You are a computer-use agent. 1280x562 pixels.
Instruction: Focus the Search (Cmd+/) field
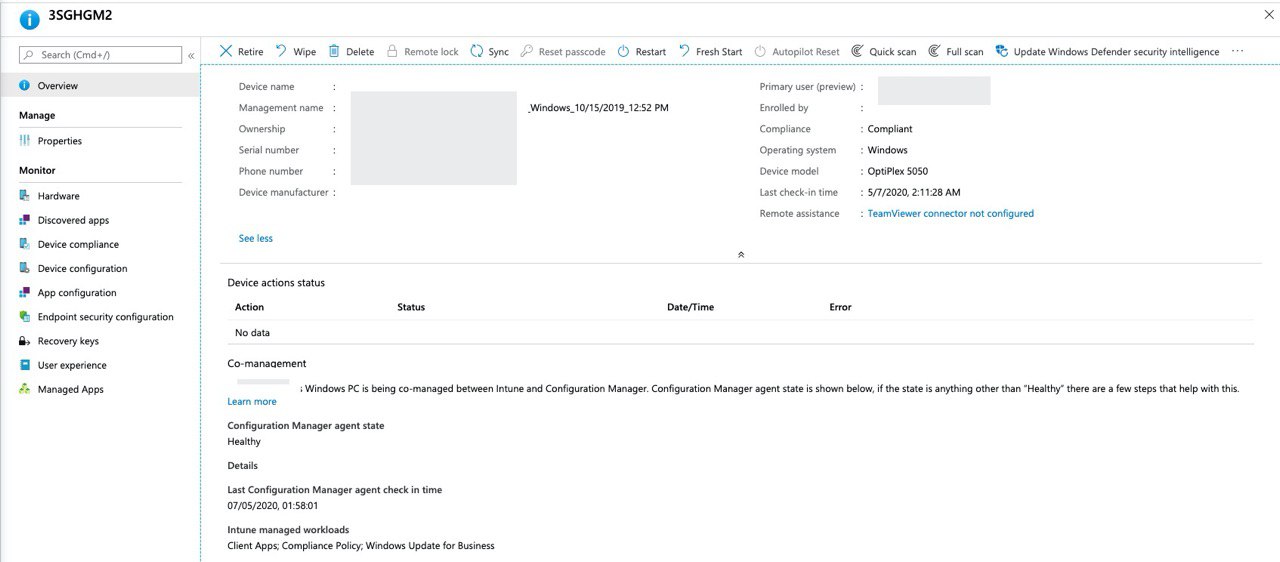pyautogui.click(x=100, y=55)
